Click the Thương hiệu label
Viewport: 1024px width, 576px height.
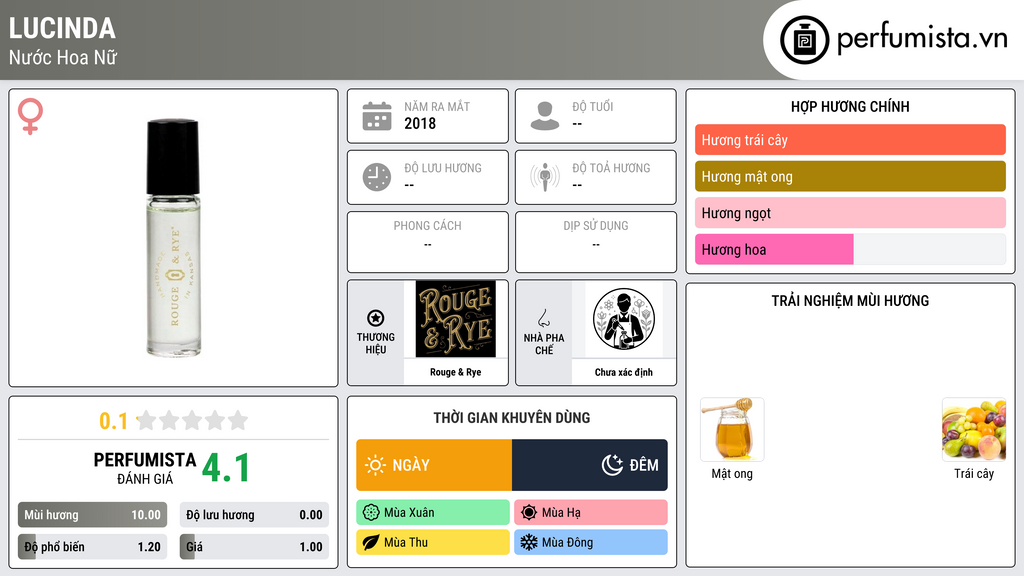tap(376, 344)
